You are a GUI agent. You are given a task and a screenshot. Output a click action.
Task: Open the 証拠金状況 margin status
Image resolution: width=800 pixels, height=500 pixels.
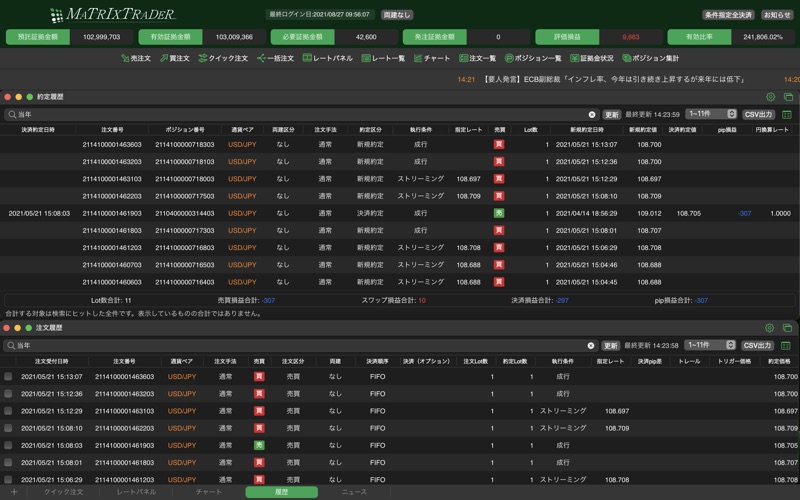click(x=592, y=58)
